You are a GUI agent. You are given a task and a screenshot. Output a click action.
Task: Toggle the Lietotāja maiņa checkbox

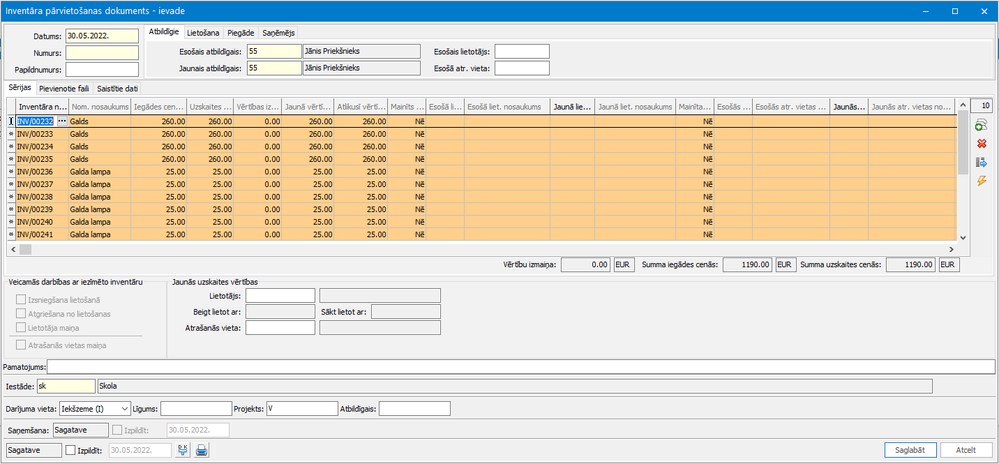(x=21, y=327)
